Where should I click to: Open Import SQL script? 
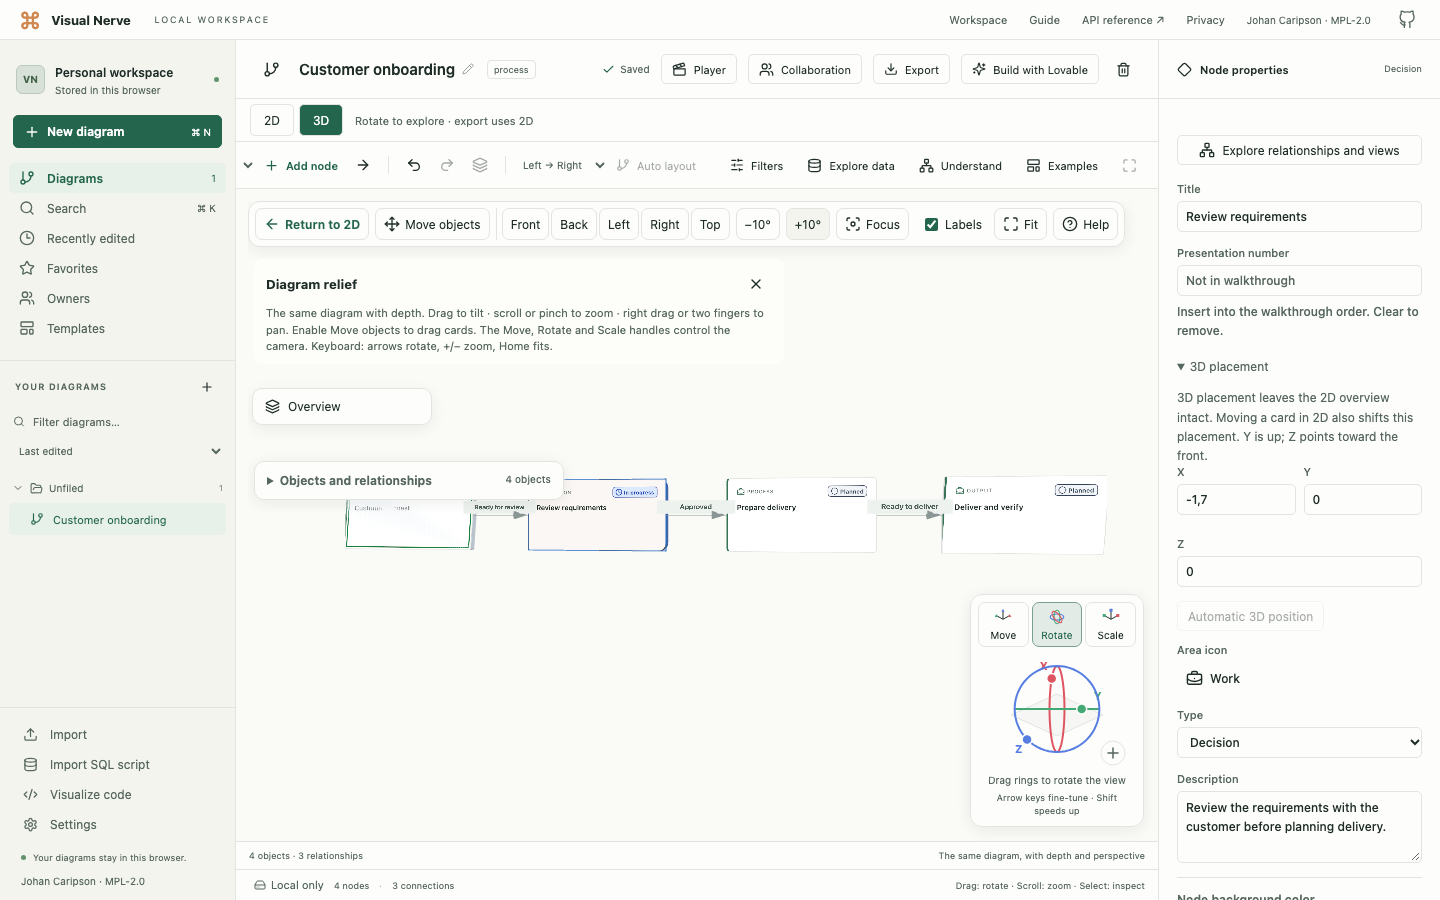[x=117, y=765]
